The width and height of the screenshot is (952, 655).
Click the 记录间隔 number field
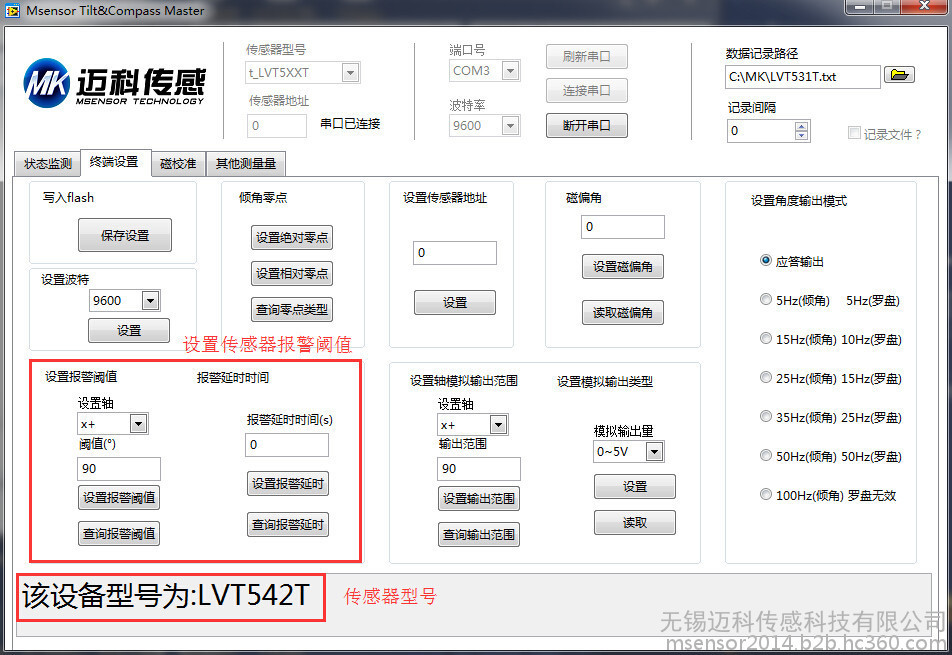click(x=761, y=131)
